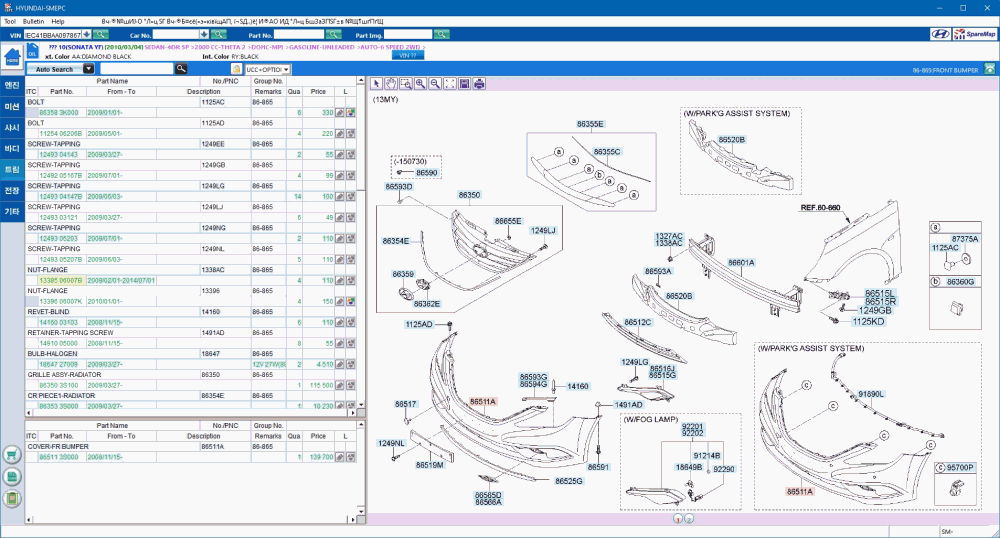Click the zoom in magnifier icon

(420, 84)
